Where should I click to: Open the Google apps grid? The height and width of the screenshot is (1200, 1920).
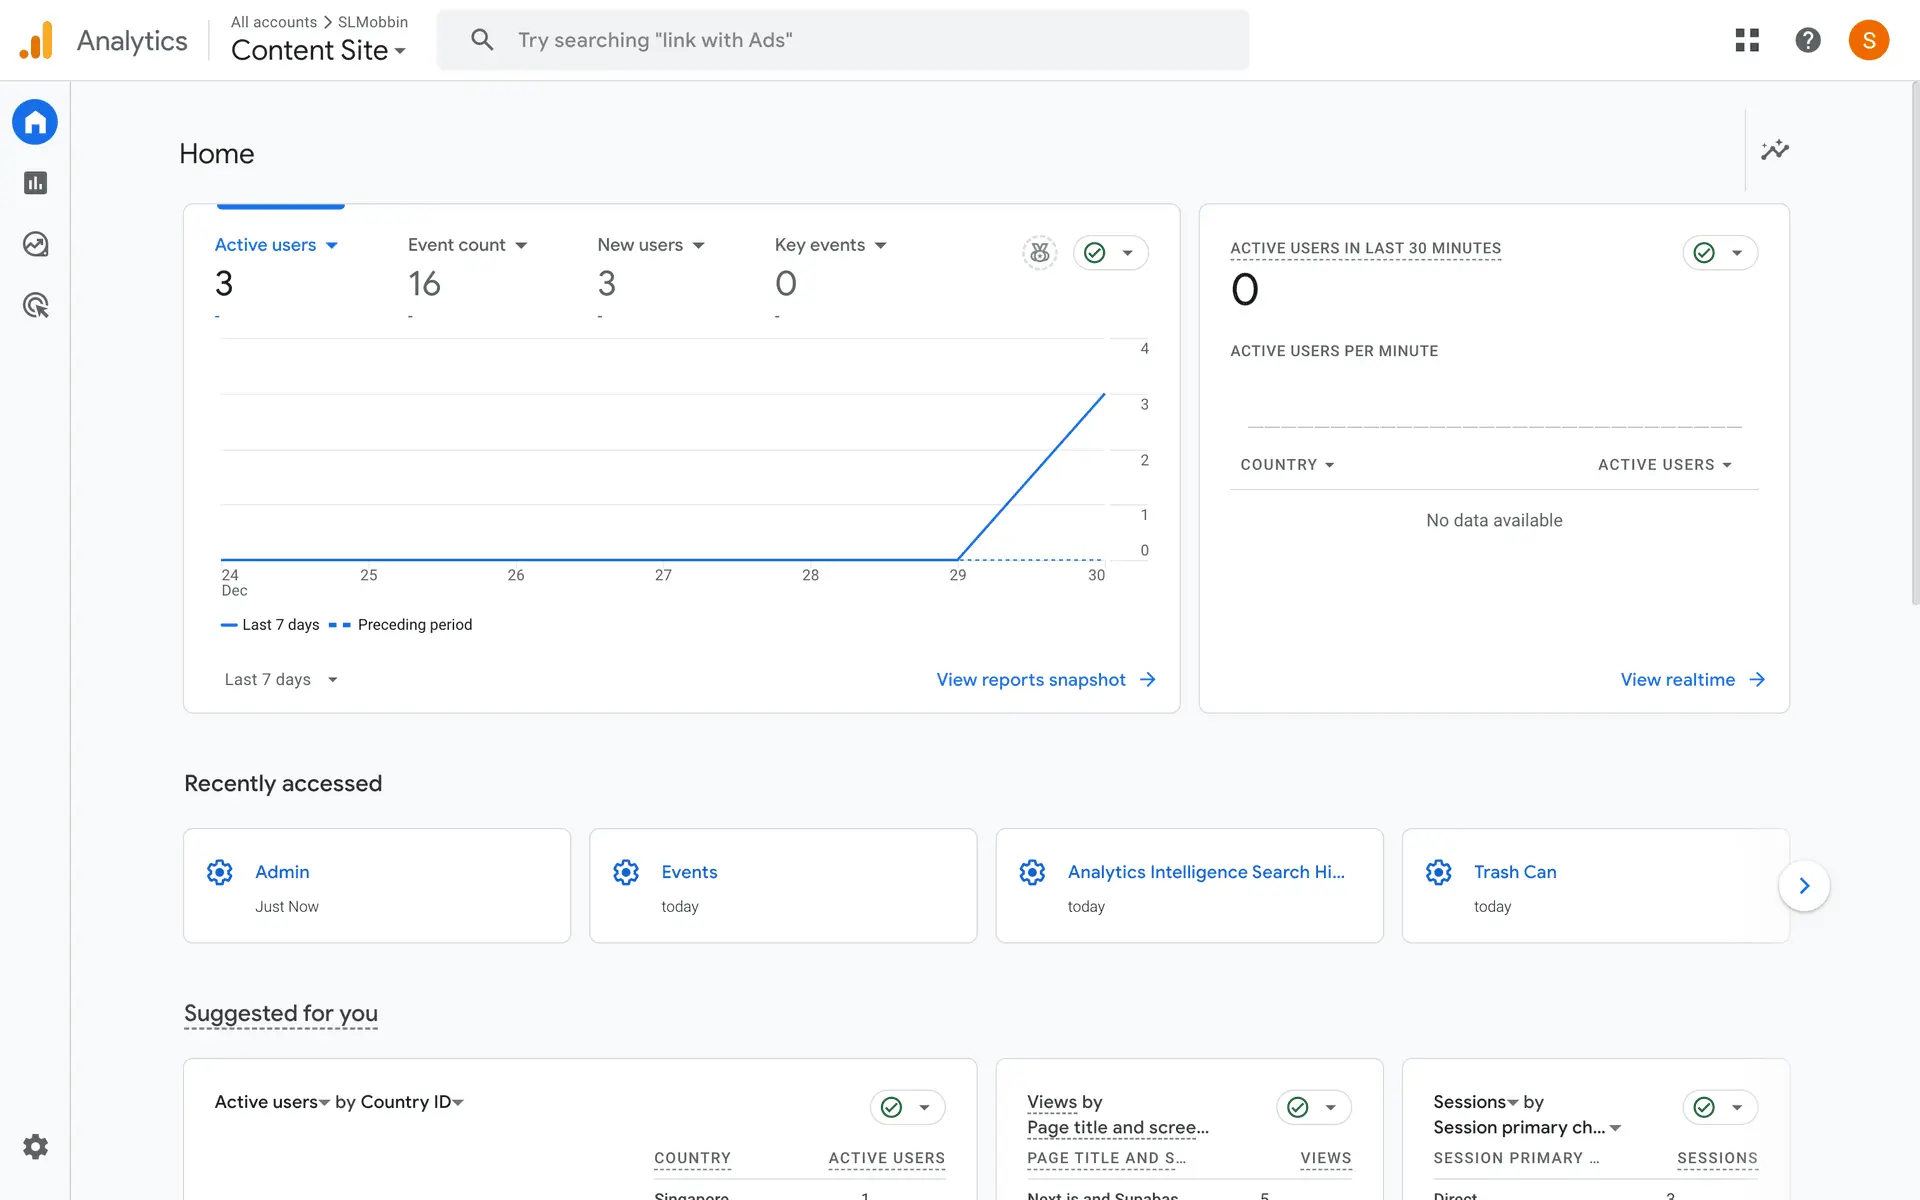click(x=1747, y=40)
